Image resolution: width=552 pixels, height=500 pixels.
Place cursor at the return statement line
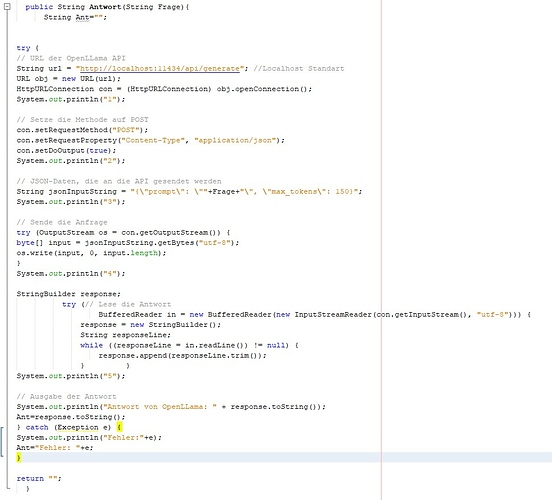pyautogui.click(x=39, y=479)
